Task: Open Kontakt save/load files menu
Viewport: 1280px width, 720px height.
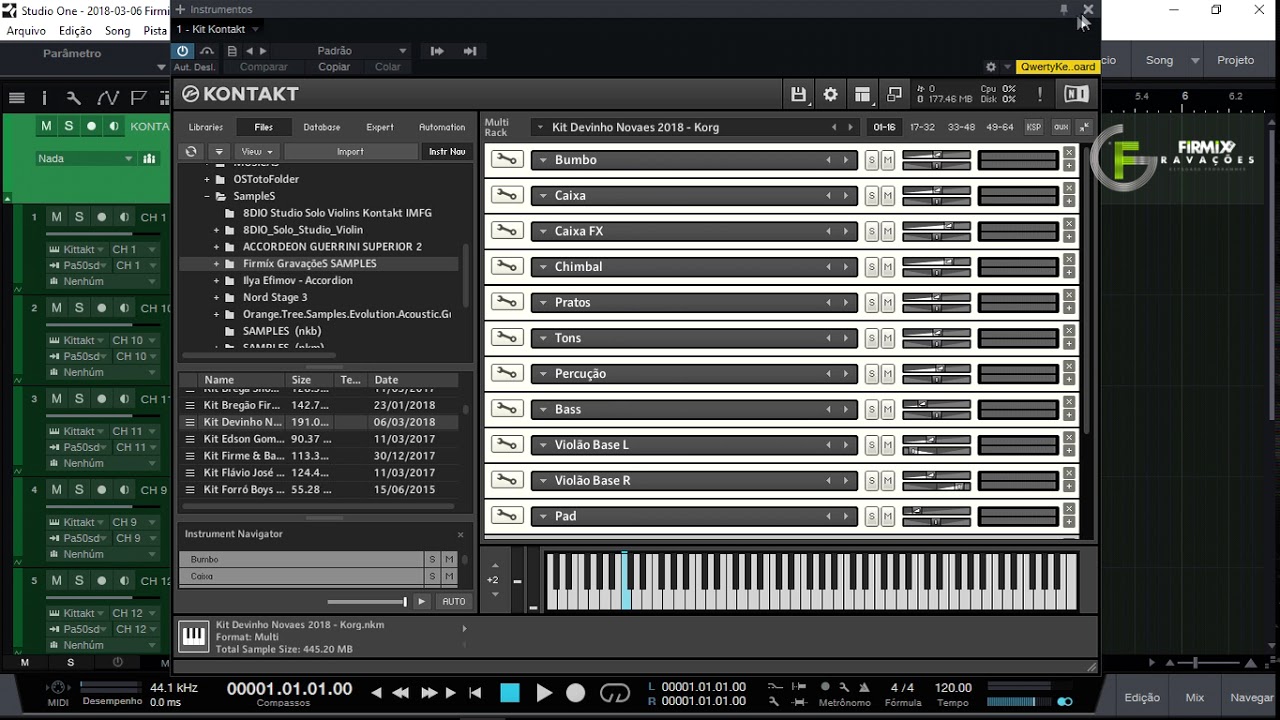Action: pos(798,94)
